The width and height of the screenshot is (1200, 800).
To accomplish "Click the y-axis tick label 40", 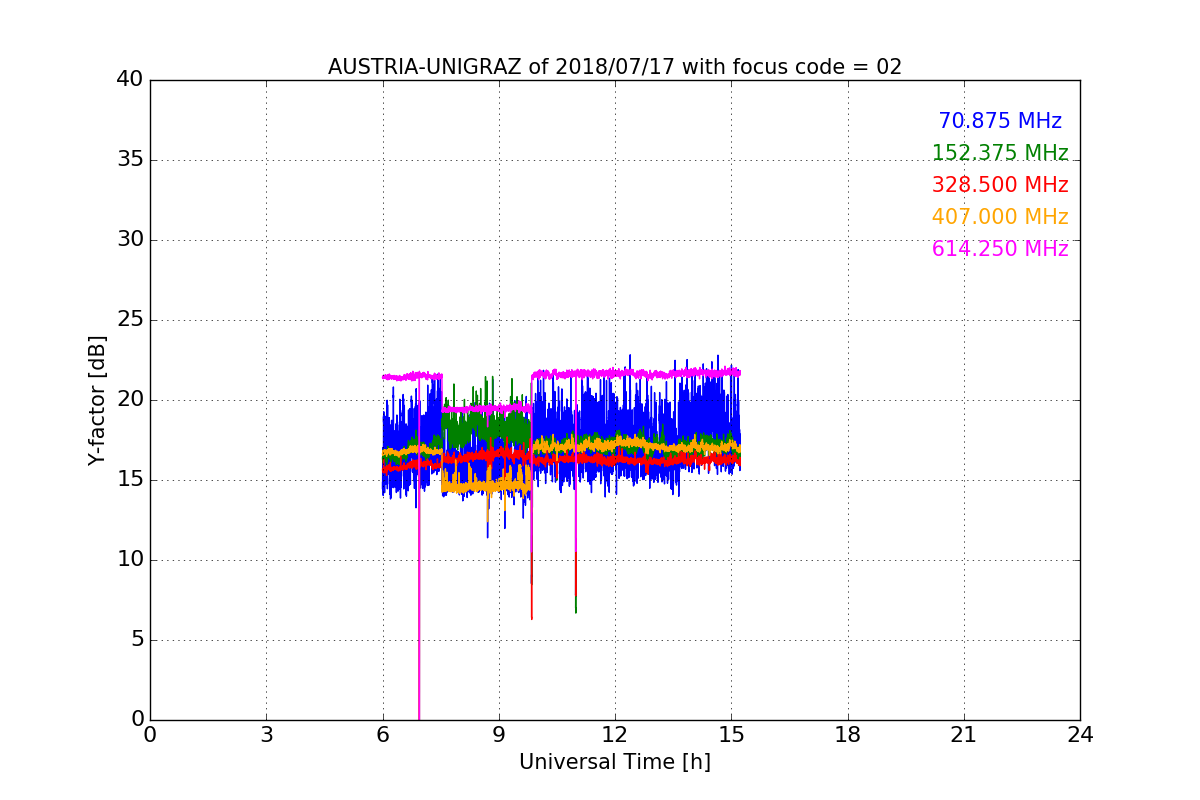I will tap(130, 80).
